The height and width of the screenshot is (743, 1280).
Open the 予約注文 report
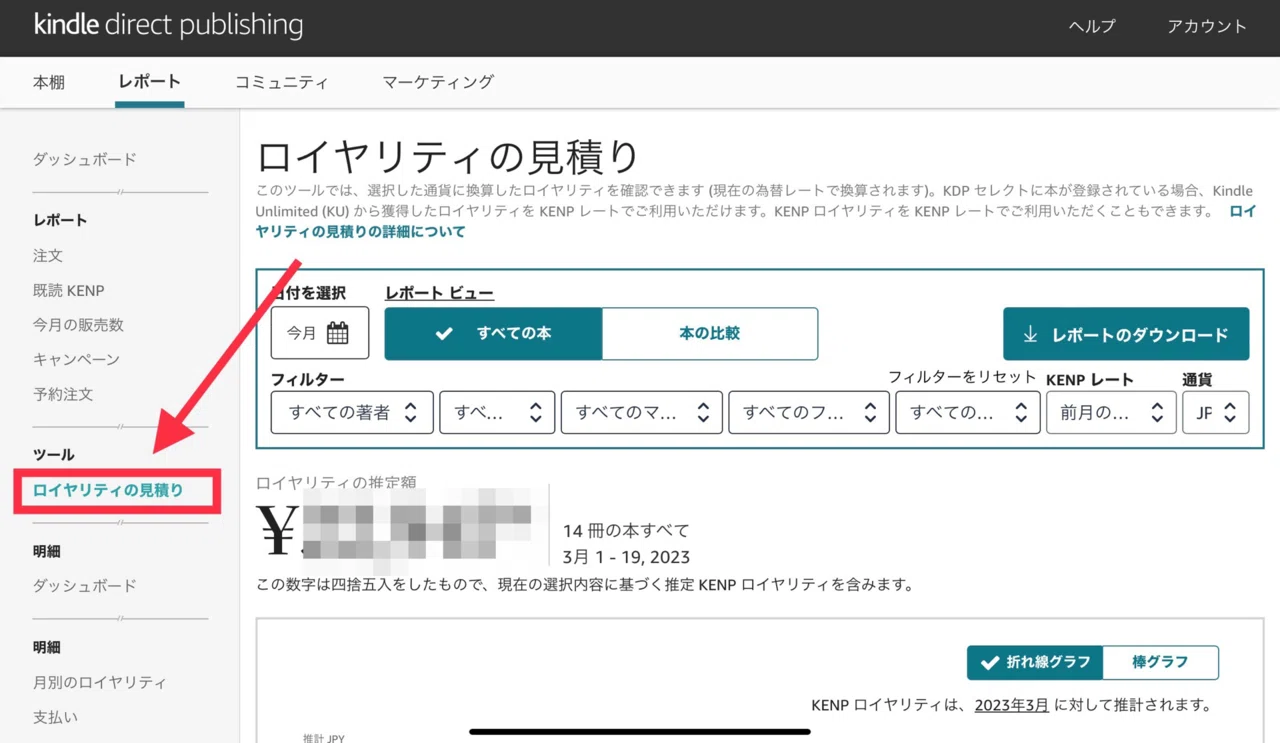point(63,394)
